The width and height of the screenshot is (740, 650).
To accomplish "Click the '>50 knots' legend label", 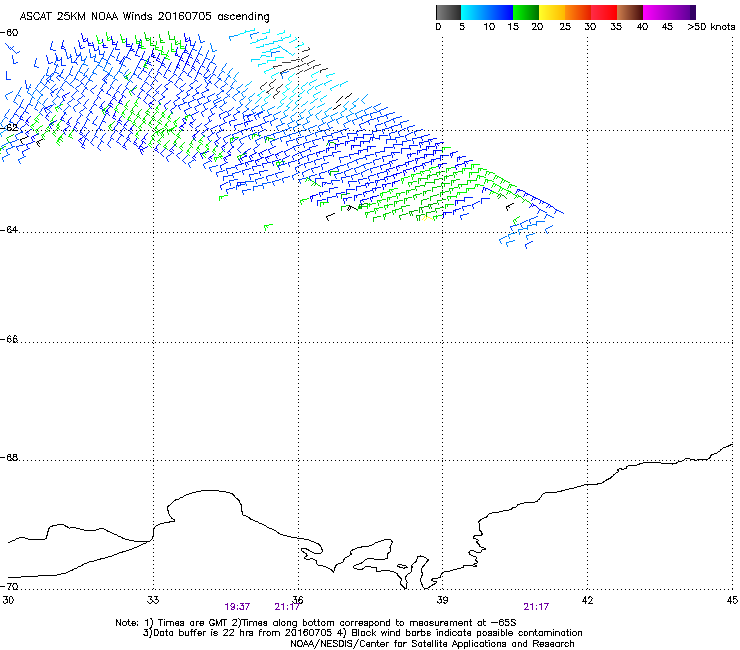I will [x=711, y=27].
